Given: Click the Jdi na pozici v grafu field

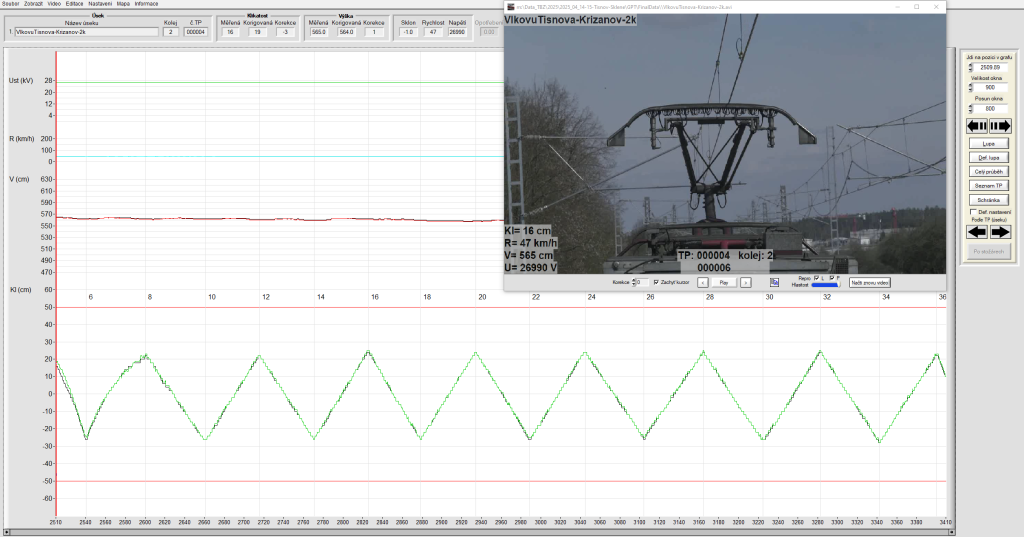Looking at the screenshot, I should (991, 67).
